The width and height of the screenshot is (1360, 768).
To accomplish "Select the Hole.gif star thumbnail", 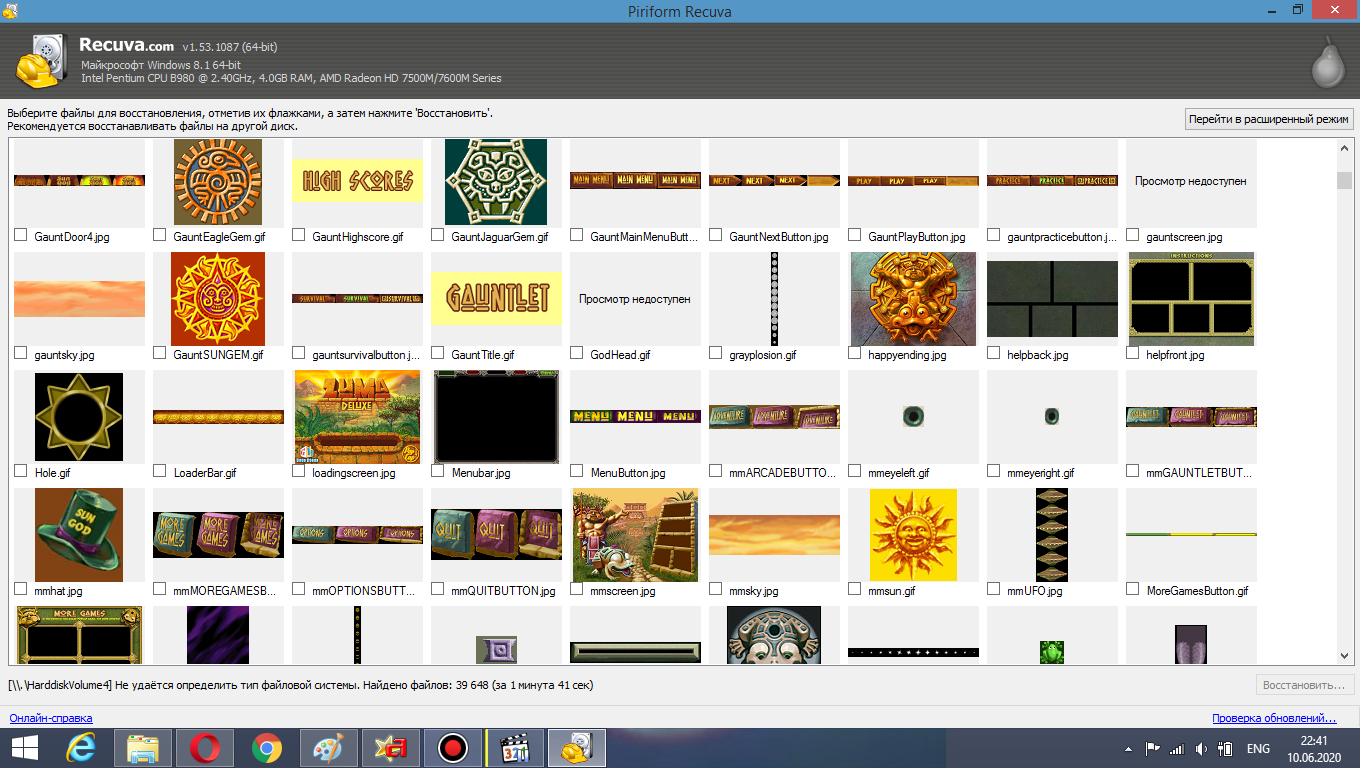I will point(79,417).
